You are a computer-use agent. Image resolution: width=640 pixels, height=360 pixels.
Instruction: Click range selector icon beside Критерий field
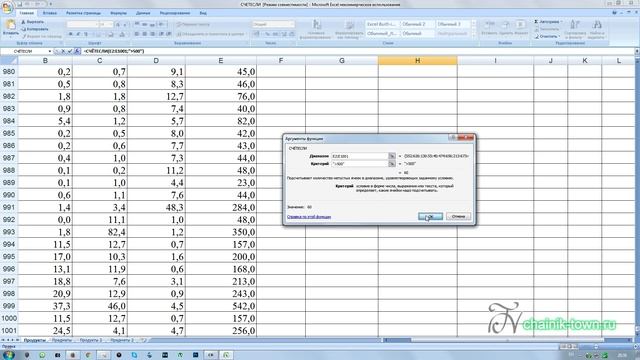pos(392,164)
